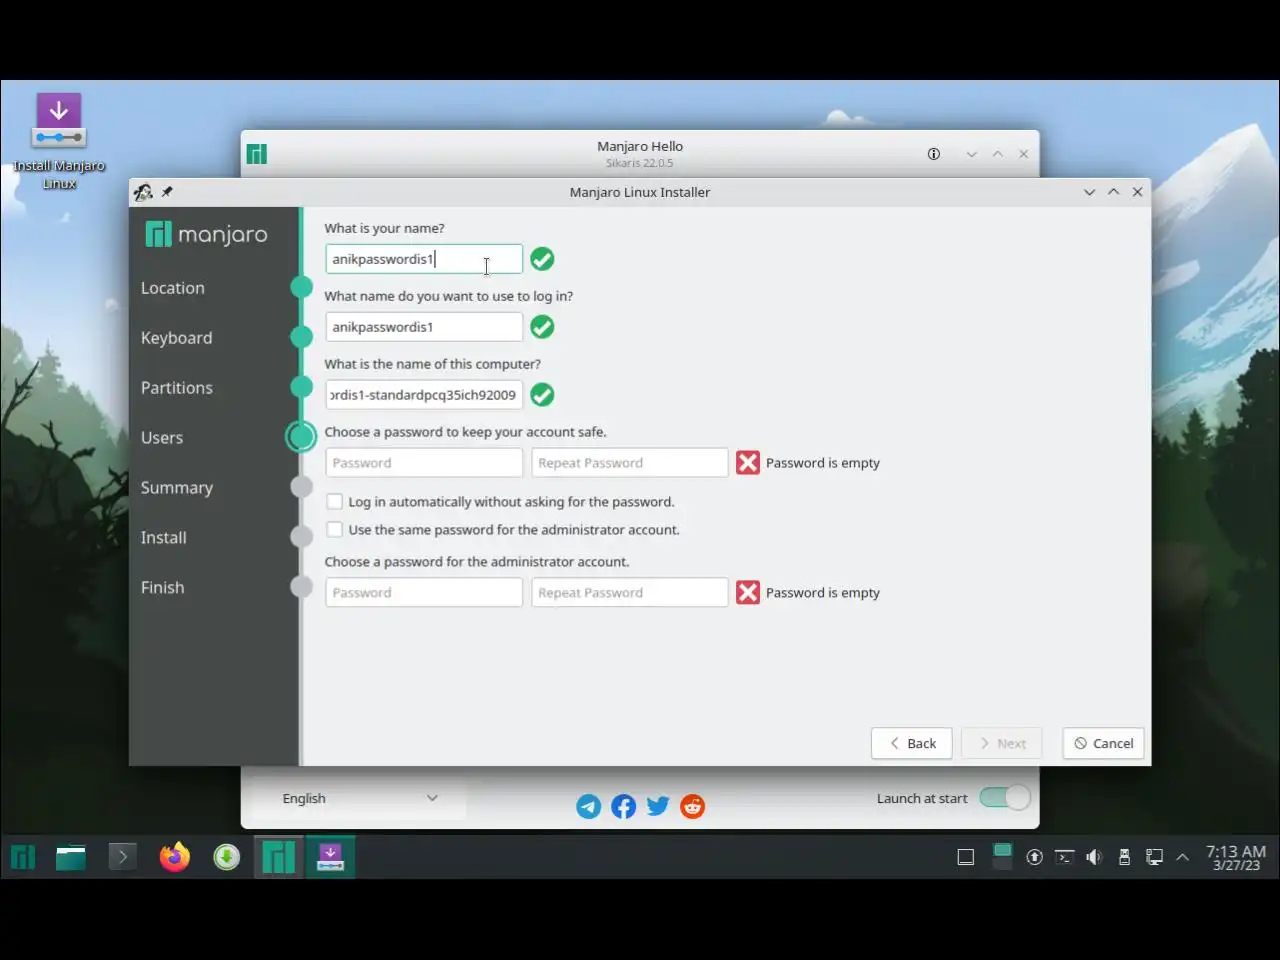This screenshot has width=1280, height=960.
Task: Select the Users step in sidebar
Action: click(x=162, y=438)
